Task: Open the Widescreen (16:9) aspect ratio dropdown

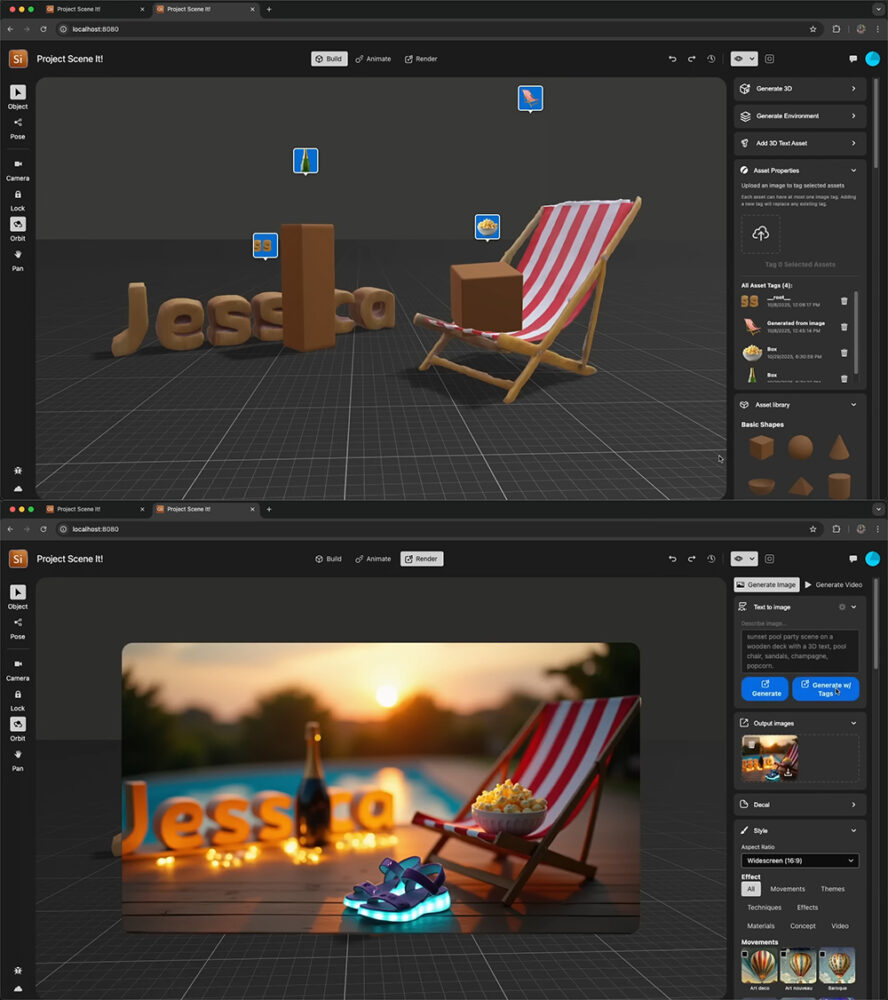Action: pyautogui.click(x=800, y=860)
